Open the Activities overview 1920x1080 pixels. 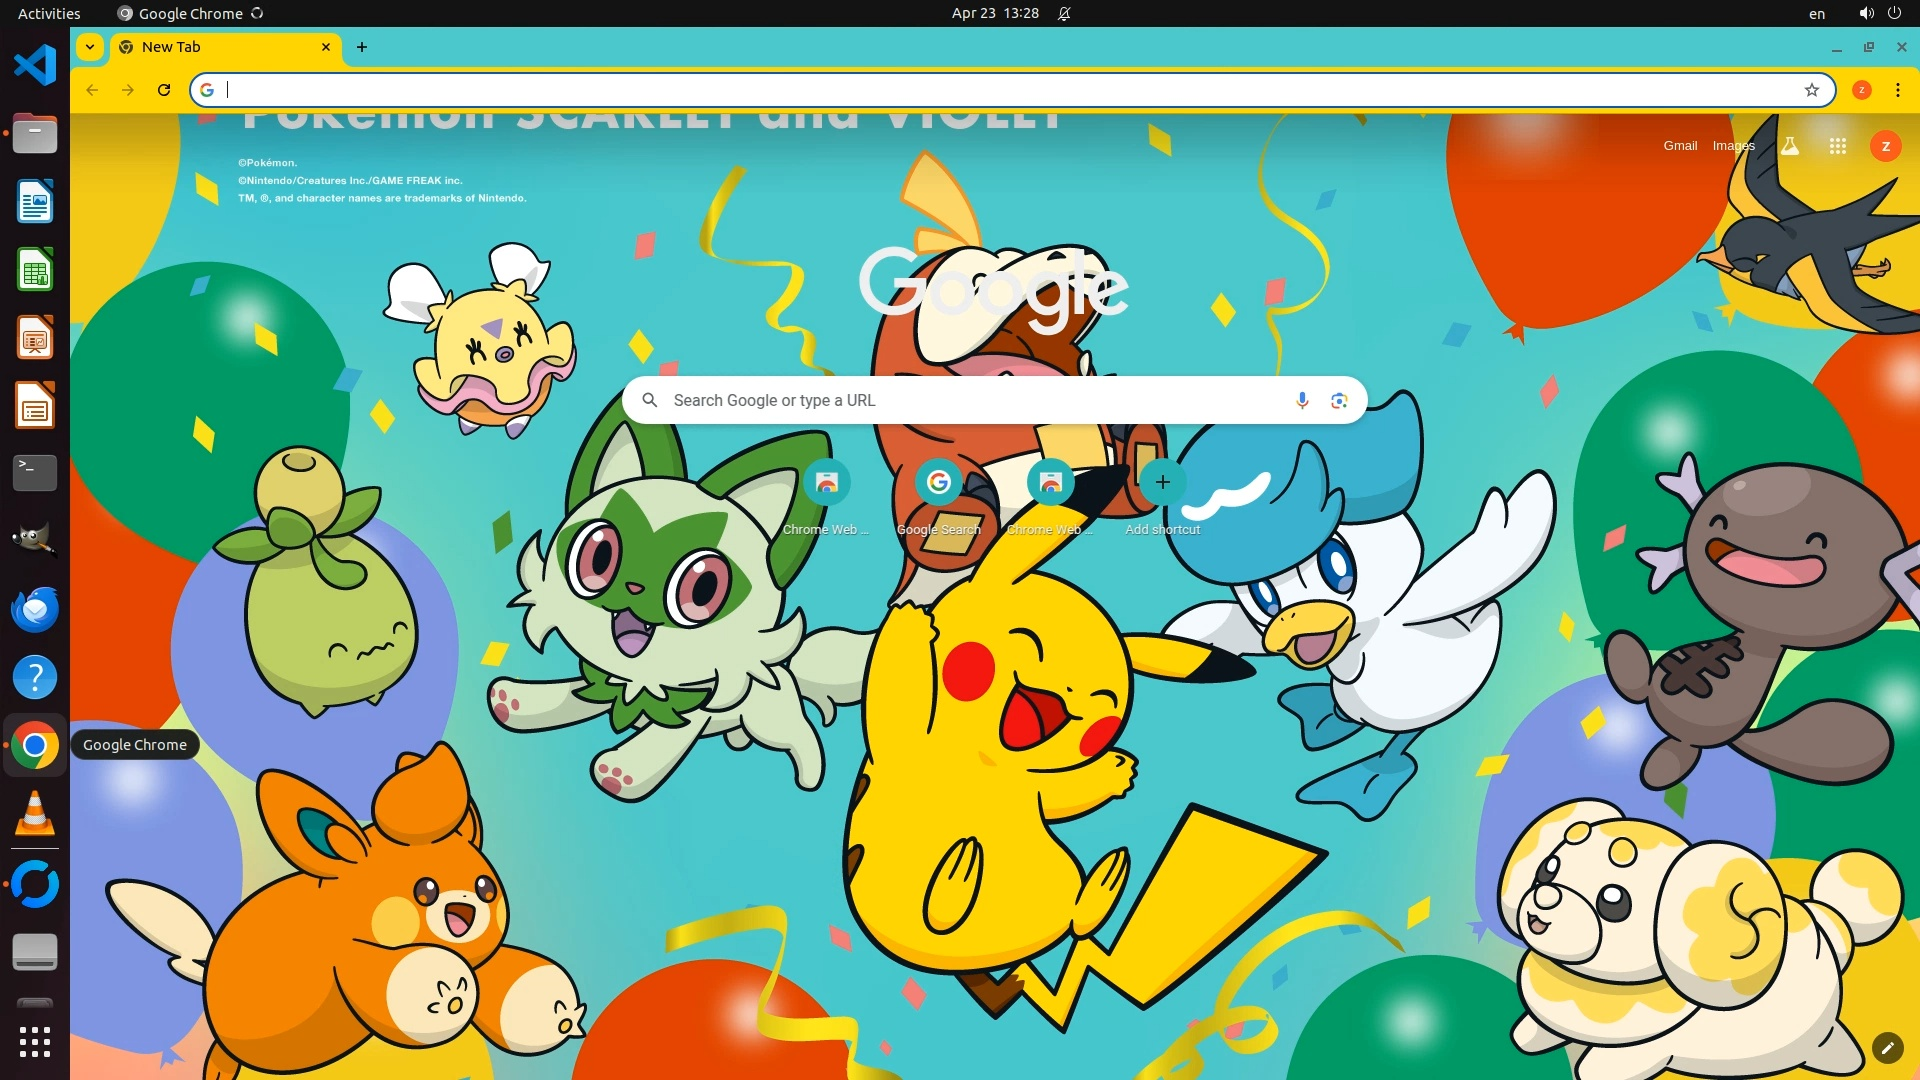(x=49, y=13)
